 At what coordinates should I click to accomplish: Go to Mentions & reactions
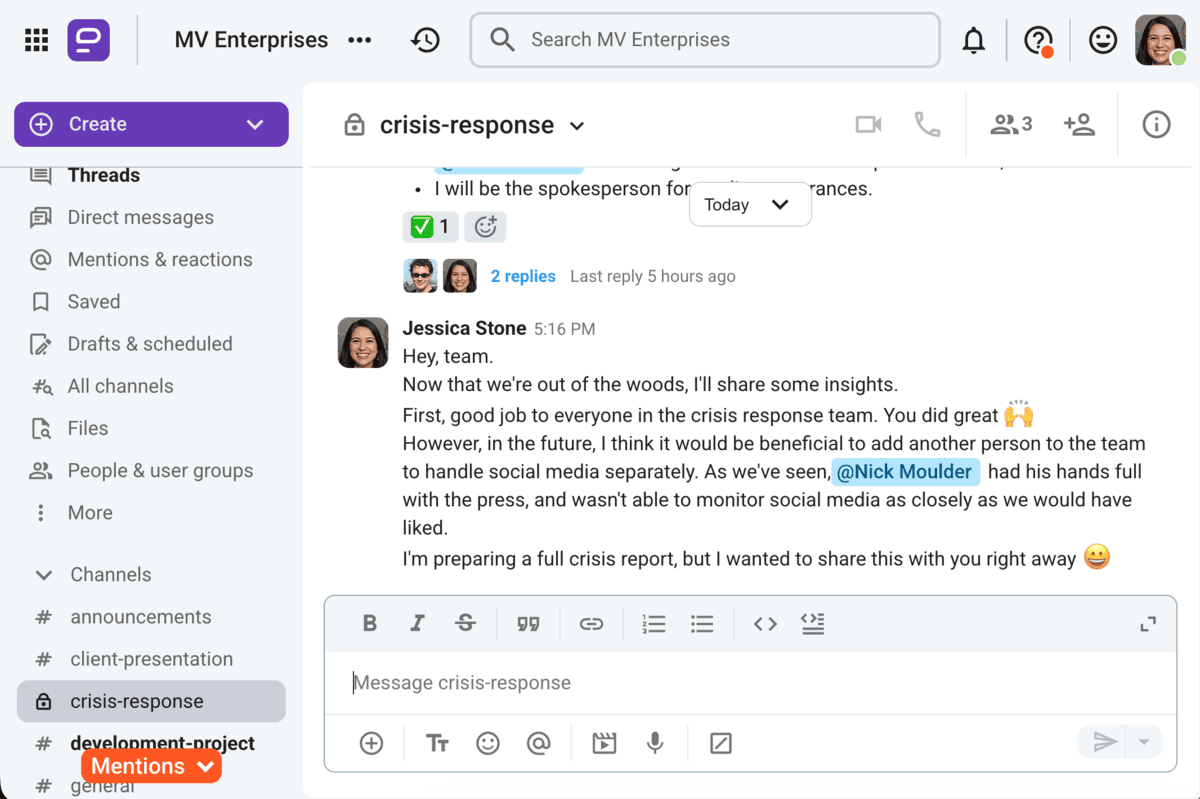[159, 259]
